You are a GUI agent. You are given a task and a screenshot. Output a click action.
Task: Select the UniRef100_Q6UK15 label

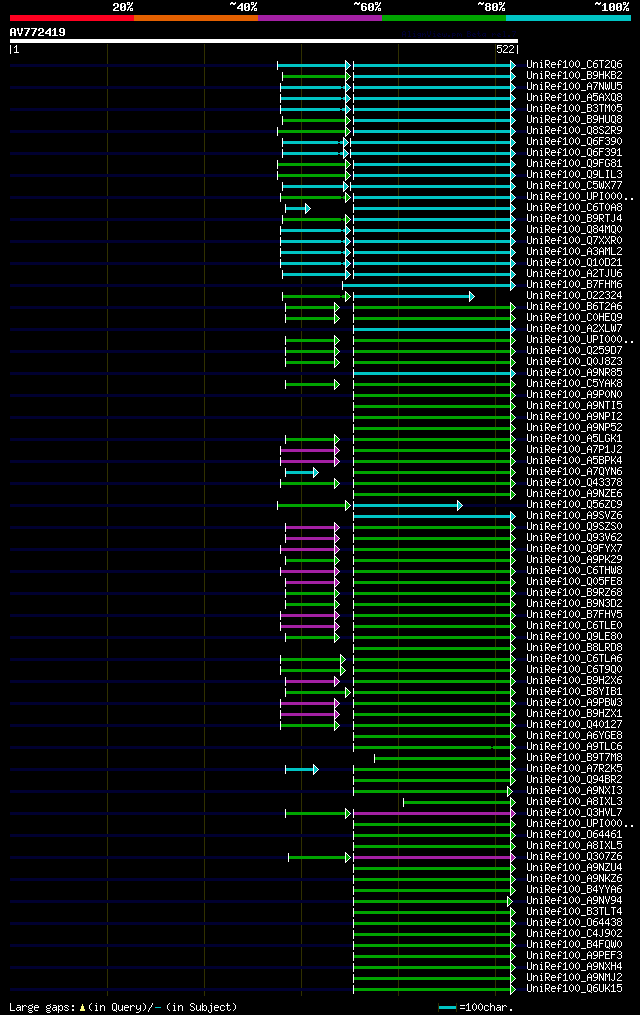tap(574, 989)
